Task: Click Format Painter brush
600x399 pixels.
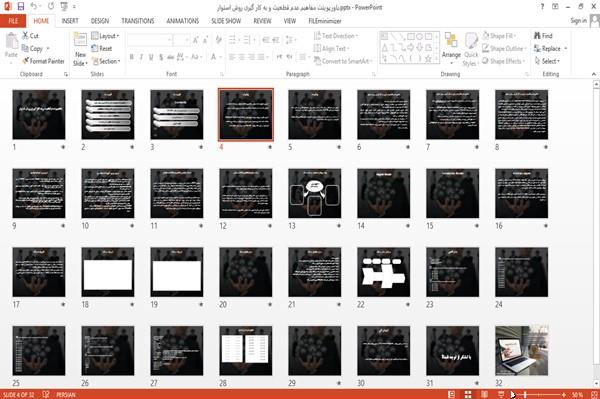Action: point(25,61)
